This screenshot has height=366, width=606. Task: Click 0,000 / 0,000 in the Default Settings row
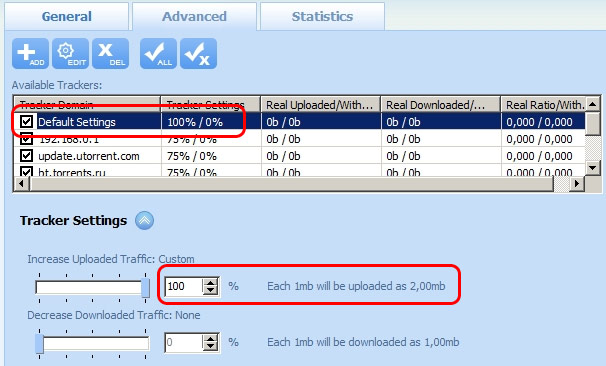coord(539,122)
